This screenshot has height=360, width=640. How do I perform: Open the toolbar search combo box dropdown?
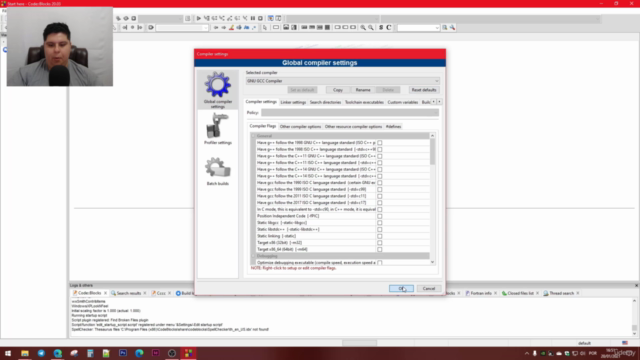(437, 27)
